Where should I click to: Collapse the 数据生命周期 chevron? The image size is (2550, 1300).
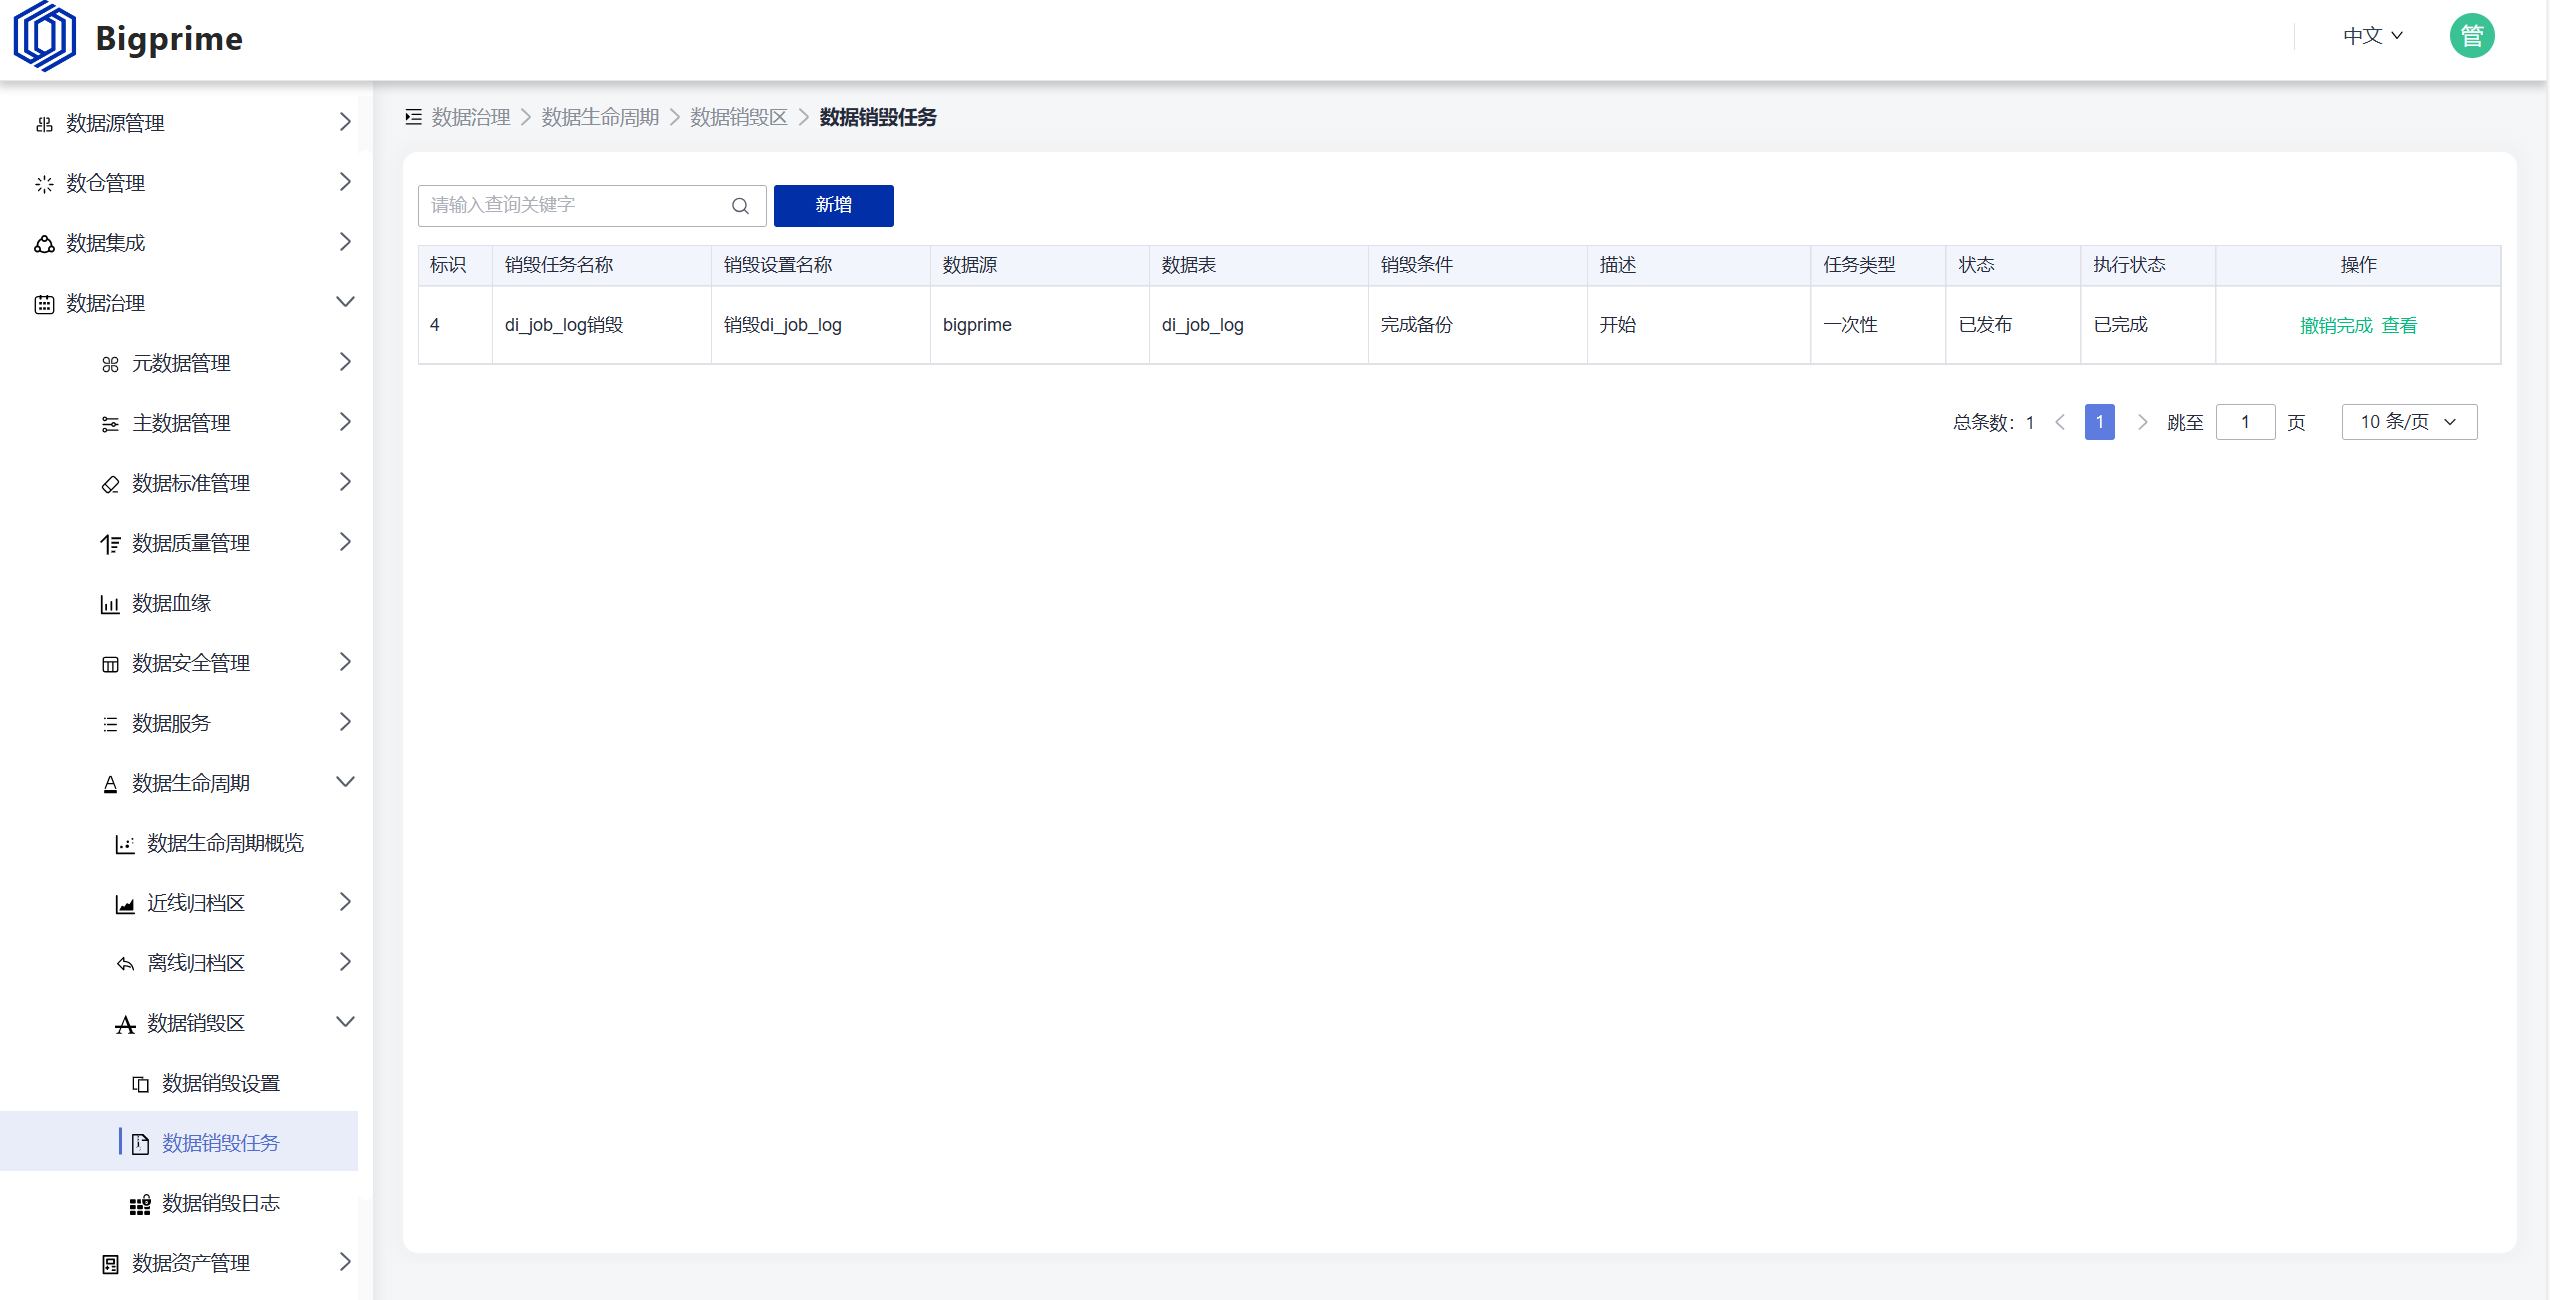(x=345, y=782)
